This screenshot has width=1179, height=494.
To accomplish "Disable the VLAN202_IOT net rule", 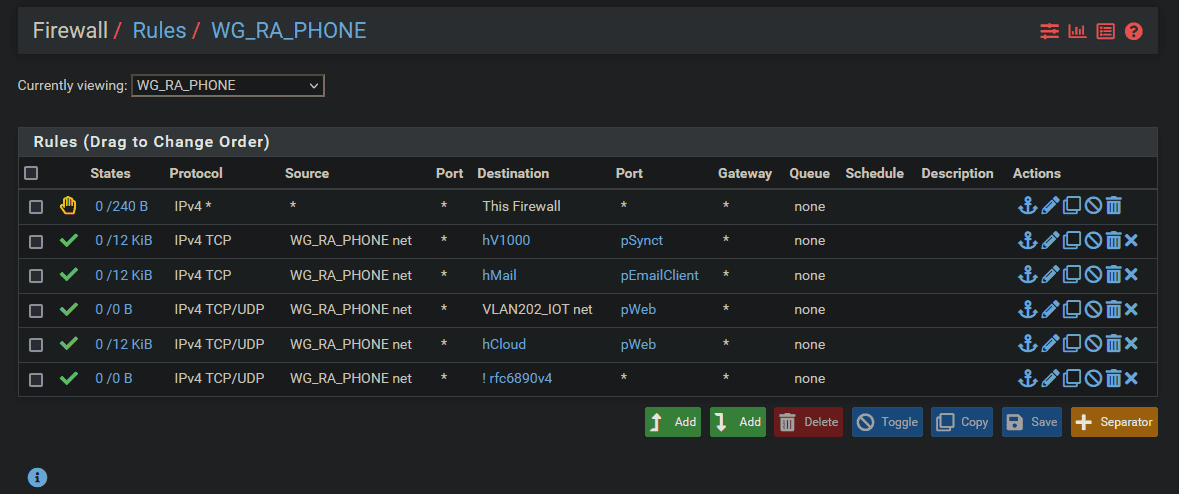I will coord(1093,310).
